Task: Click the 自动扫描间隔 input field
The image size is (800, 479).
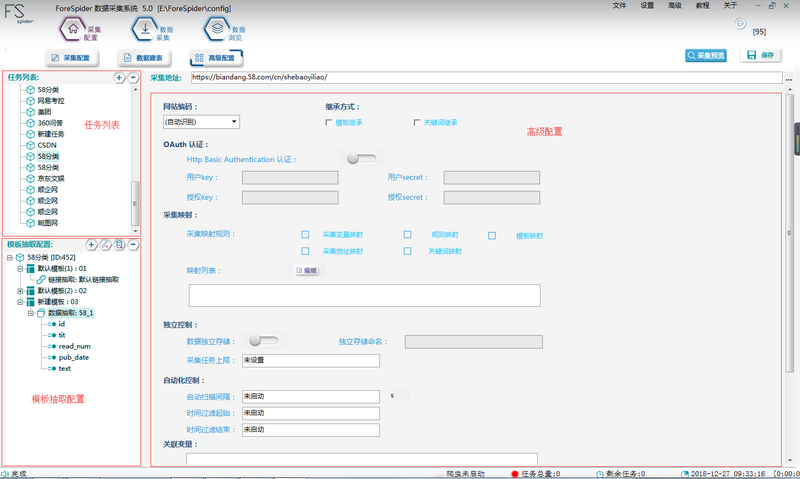Action: [x=311, y=396]
